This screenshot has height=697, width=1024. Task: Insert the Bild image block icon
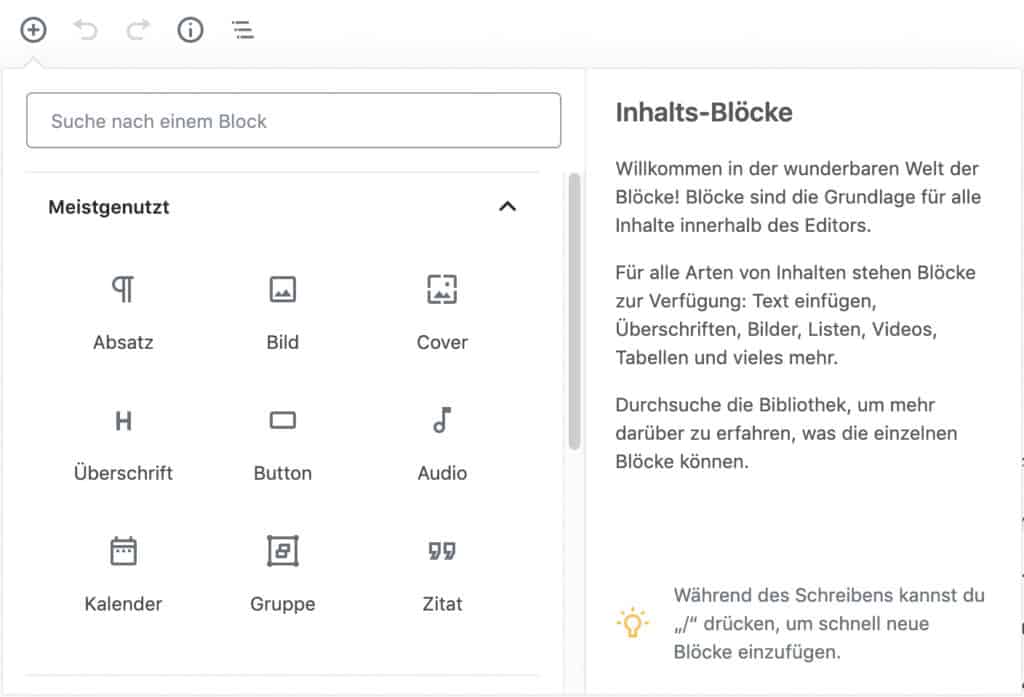coord(283,289)
